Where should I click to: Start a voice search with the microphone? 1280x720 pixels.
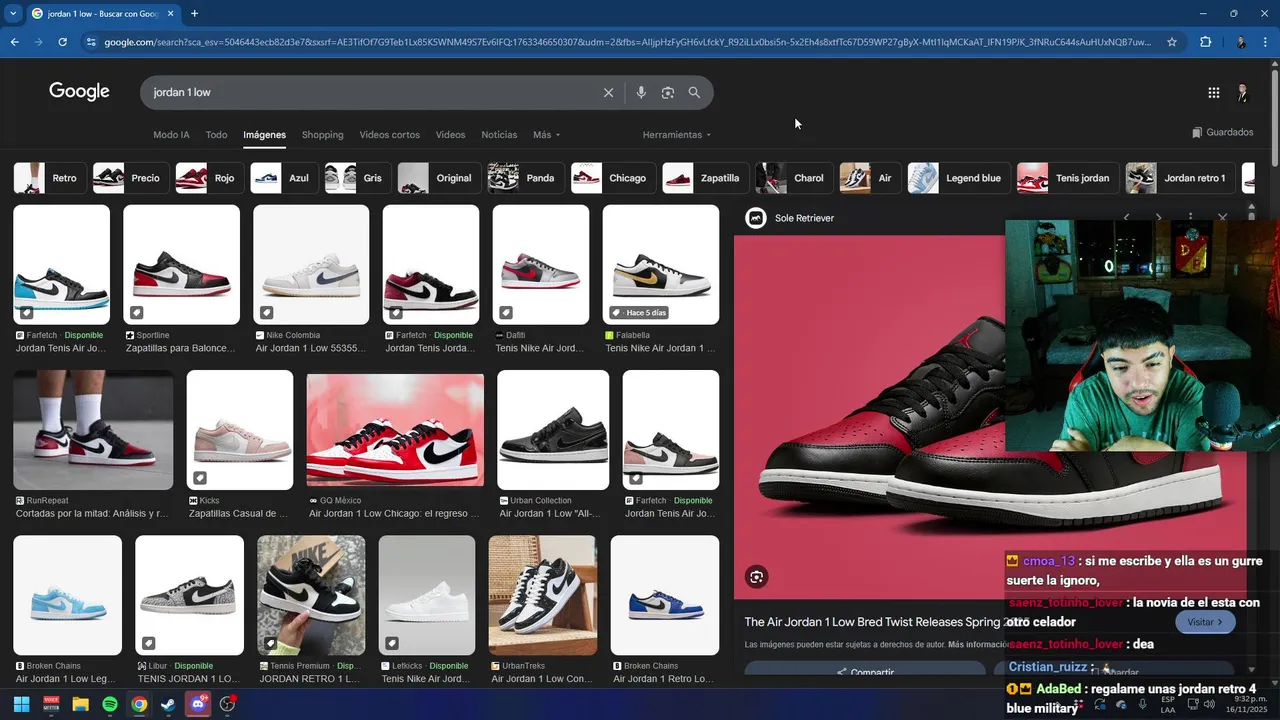pos(641,92)
